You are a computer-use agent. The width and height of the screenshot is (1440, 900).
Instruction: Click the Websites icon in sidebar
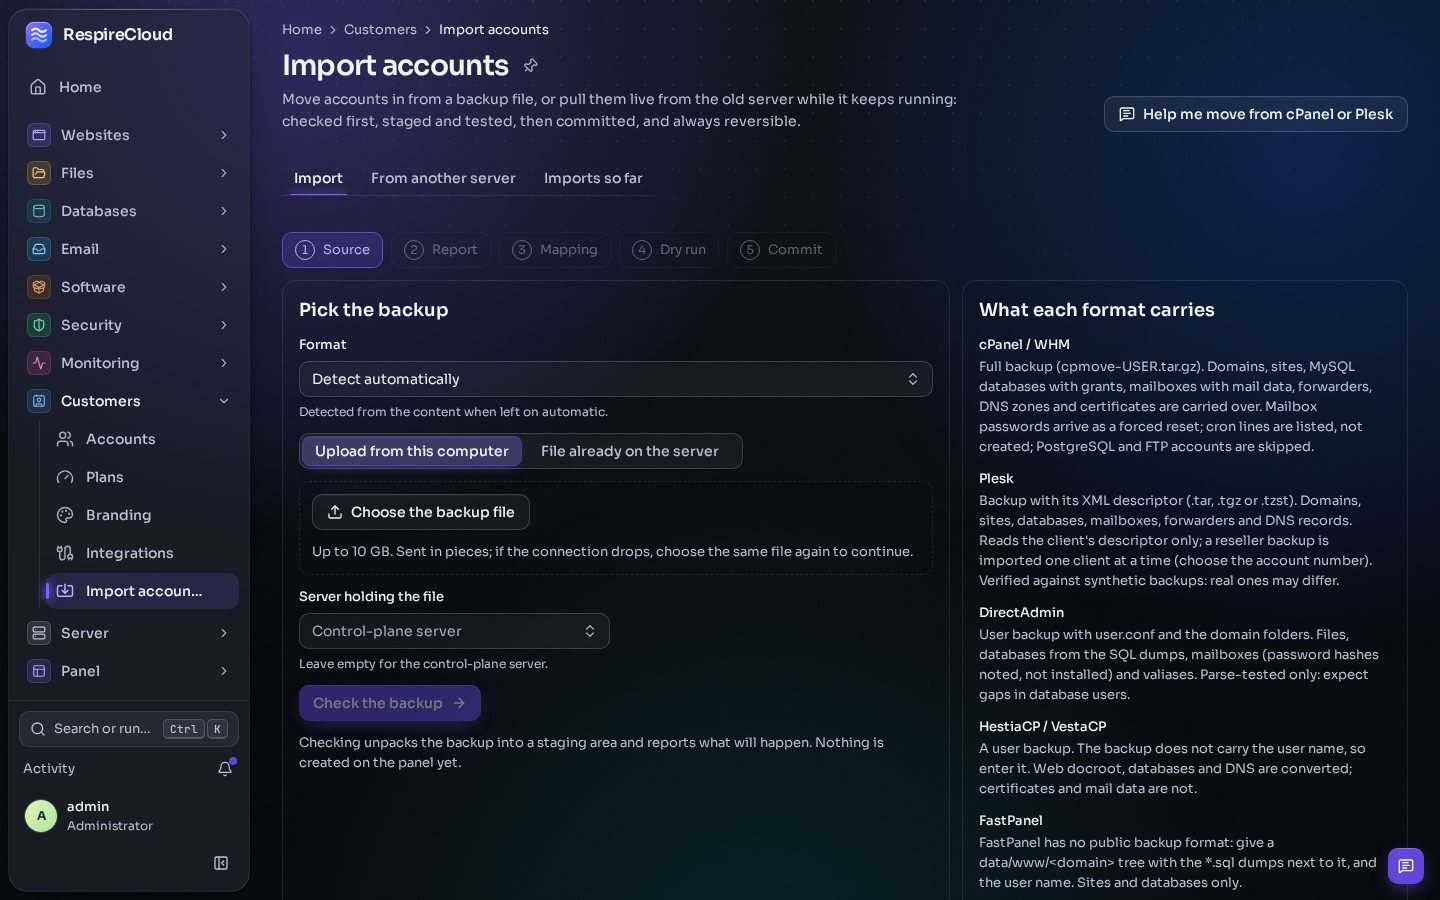39,135
